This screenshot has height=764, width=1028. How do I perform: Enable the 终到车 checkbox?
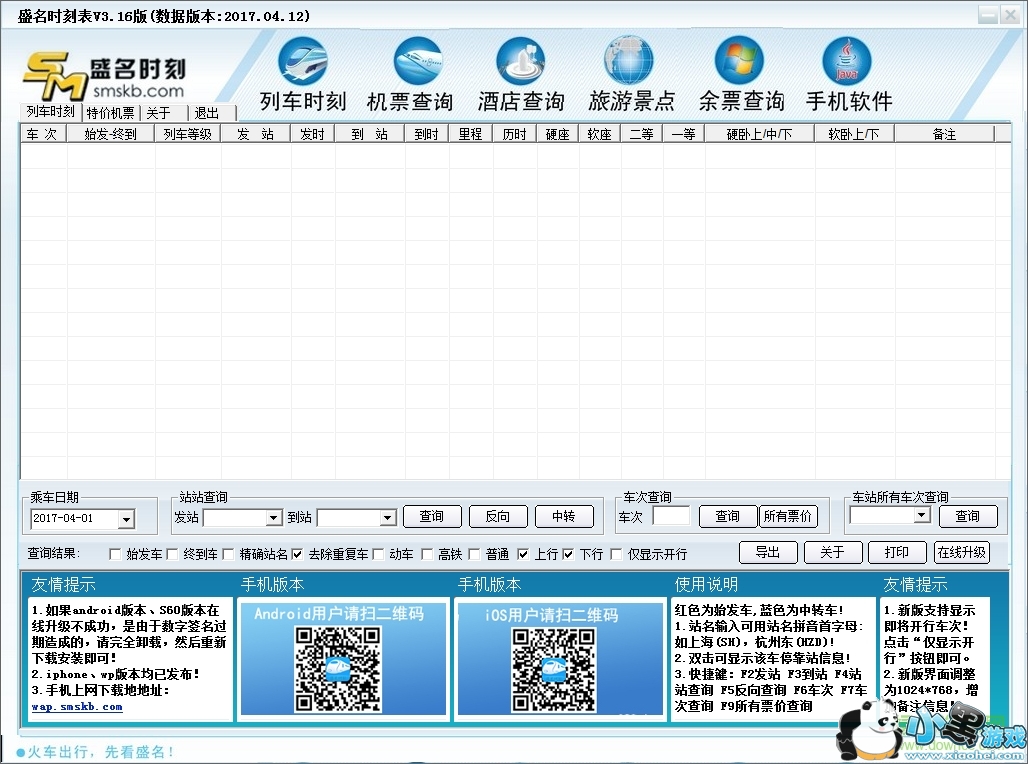click(172, 554)
